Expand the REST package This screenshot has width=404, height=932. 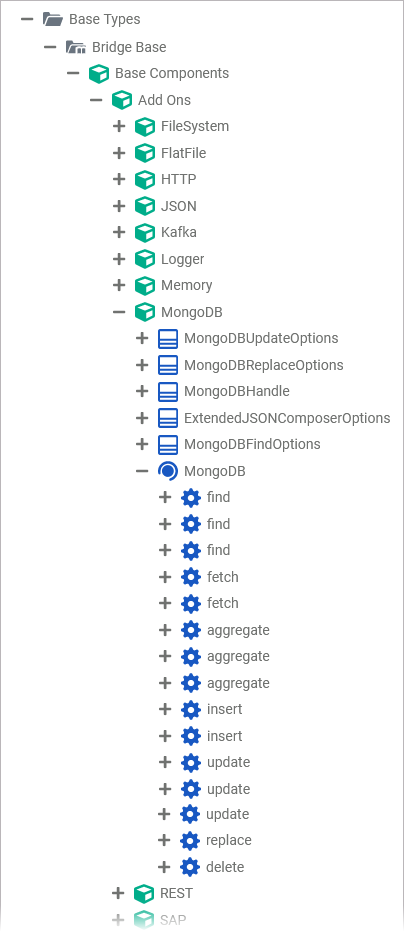tap(118, 893)
